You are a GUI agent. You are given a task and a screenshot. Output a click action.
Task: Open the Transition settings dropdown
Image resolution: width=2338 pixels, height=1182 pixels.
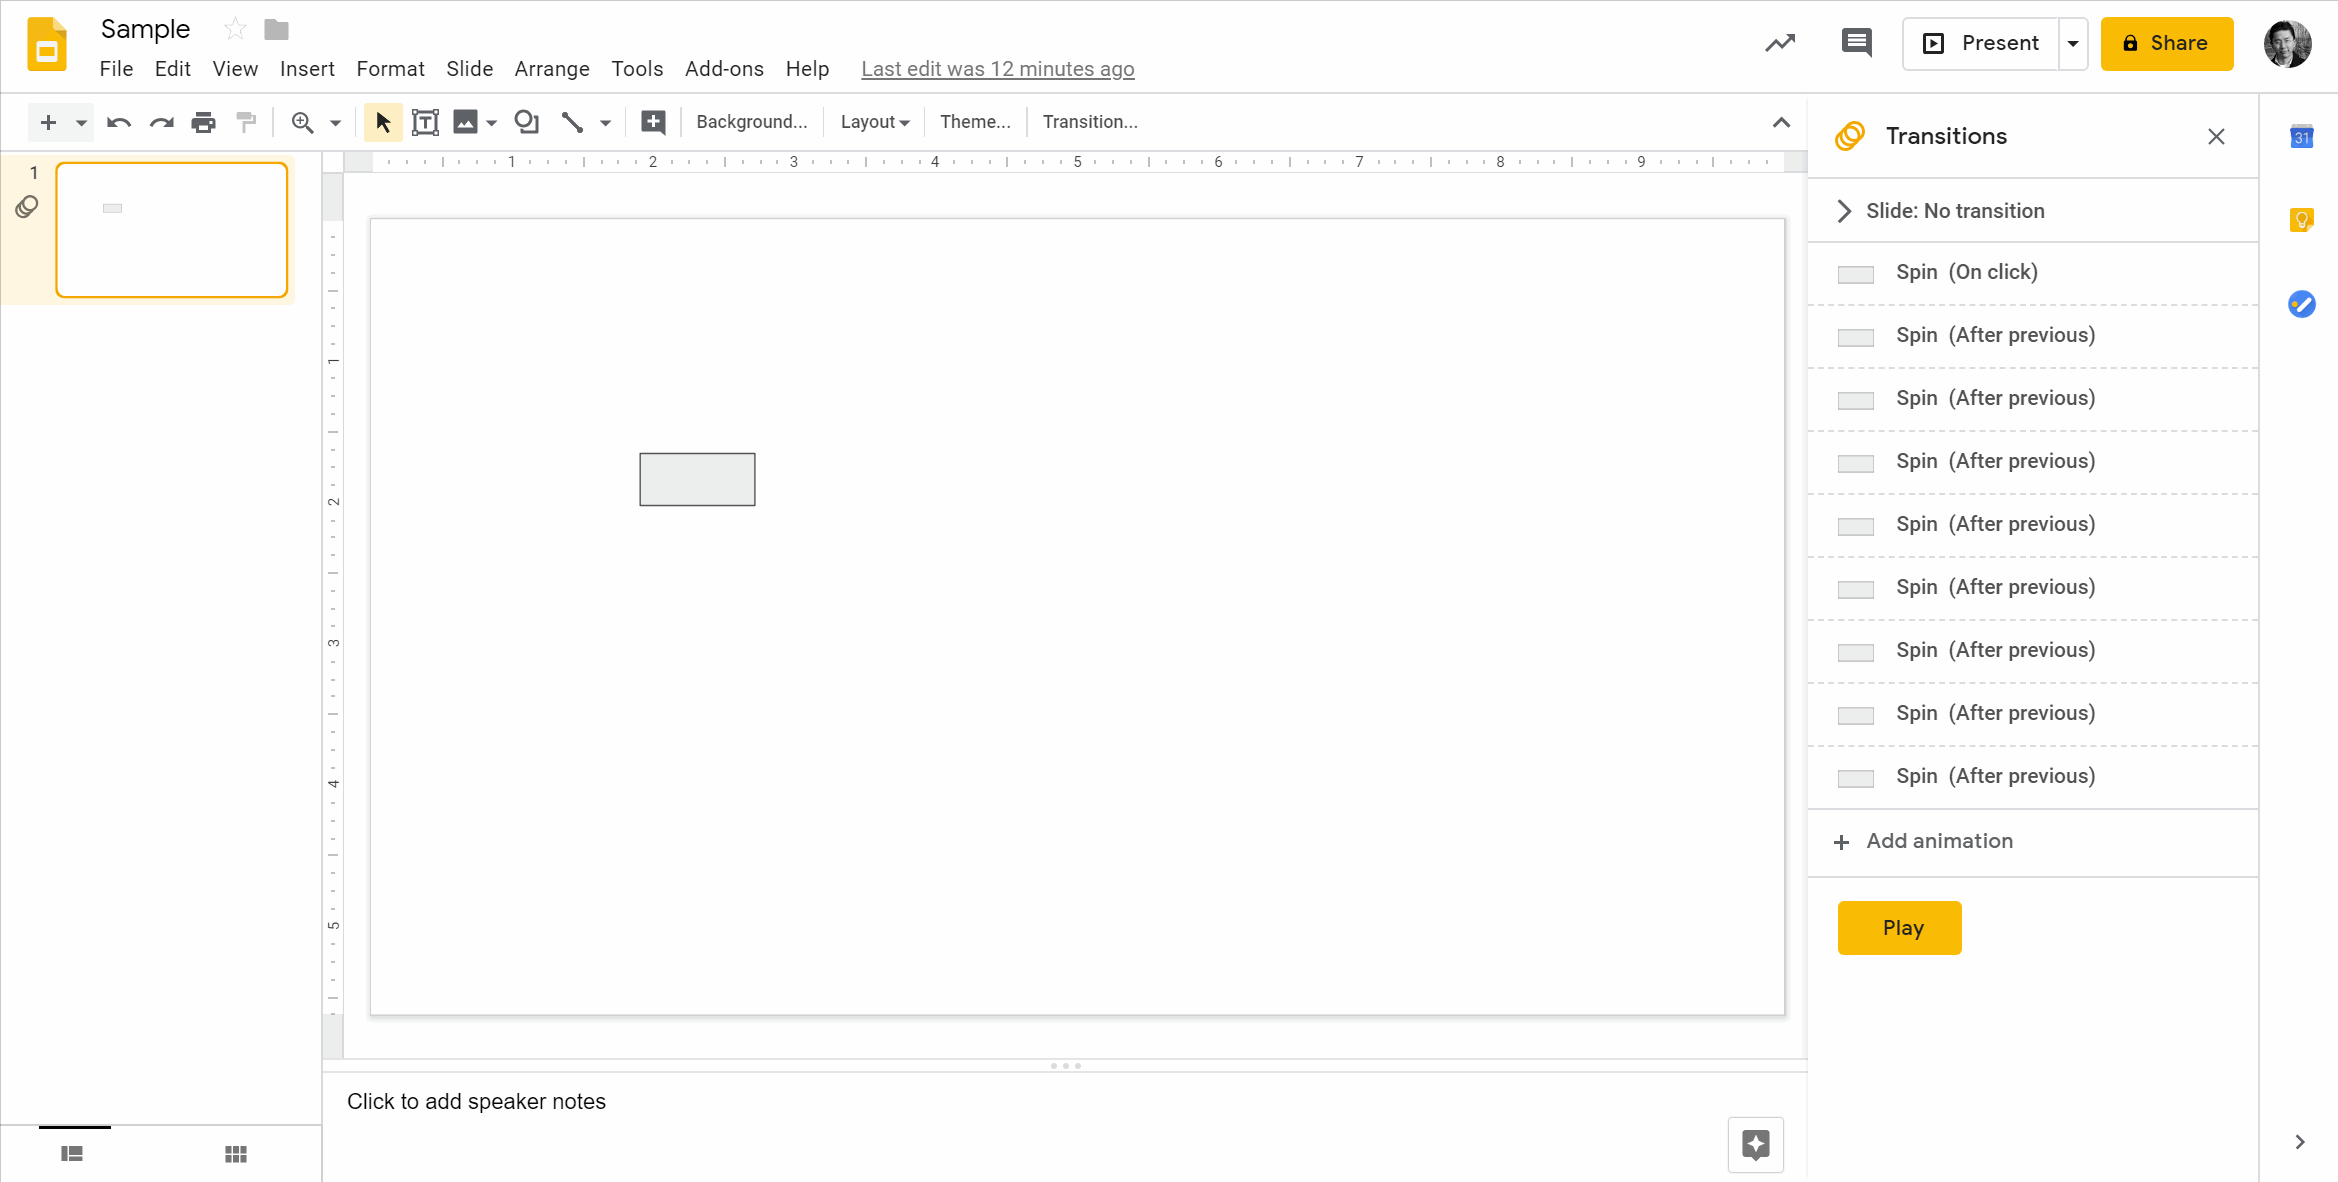coord(1847,210)
